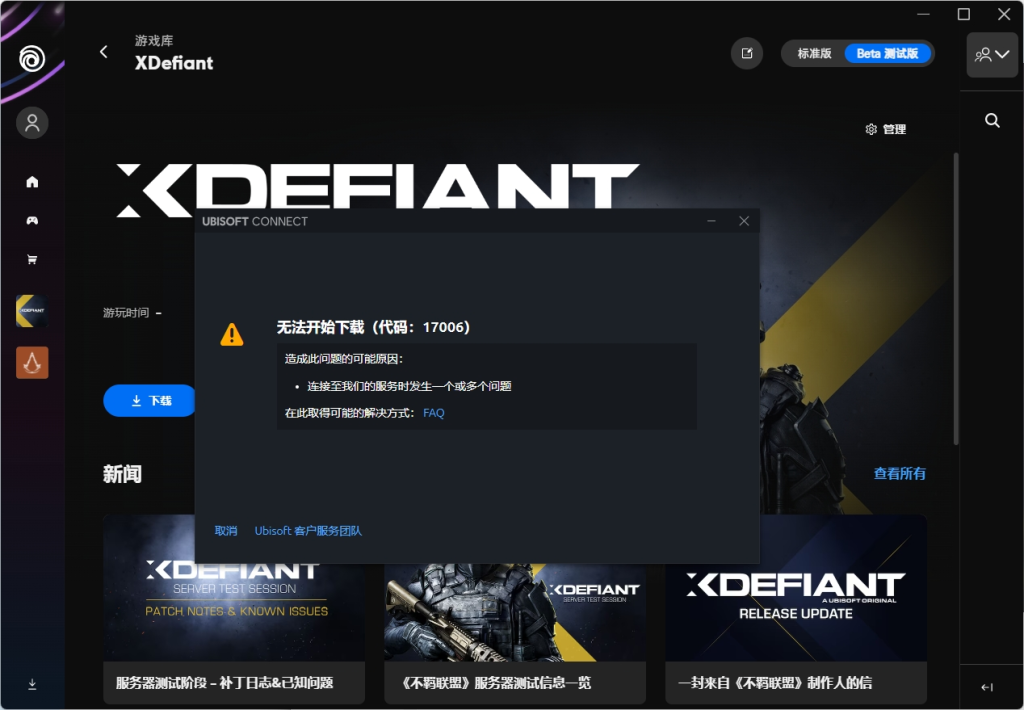The image size is (1024, 710).
Task: Select the Beta 测试版 version toggle
Action: pos(888,54)
